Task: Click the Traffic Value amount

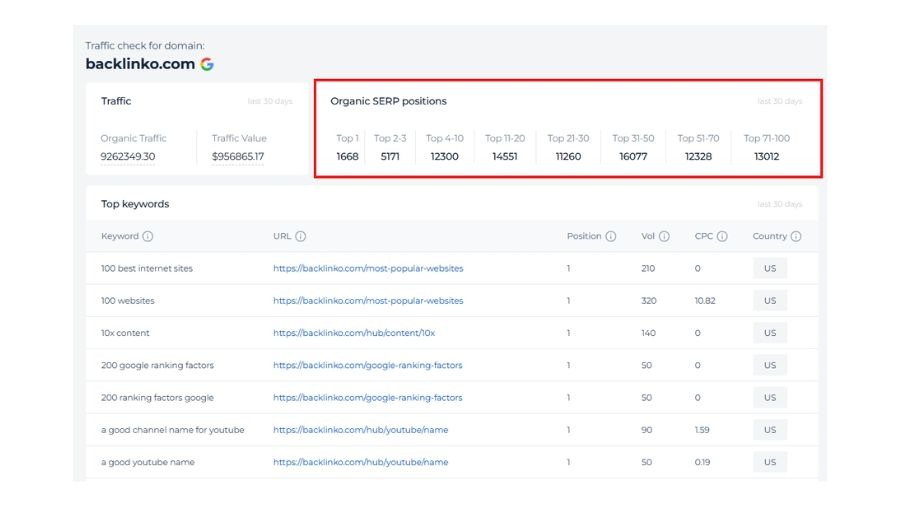Action: 238,157
